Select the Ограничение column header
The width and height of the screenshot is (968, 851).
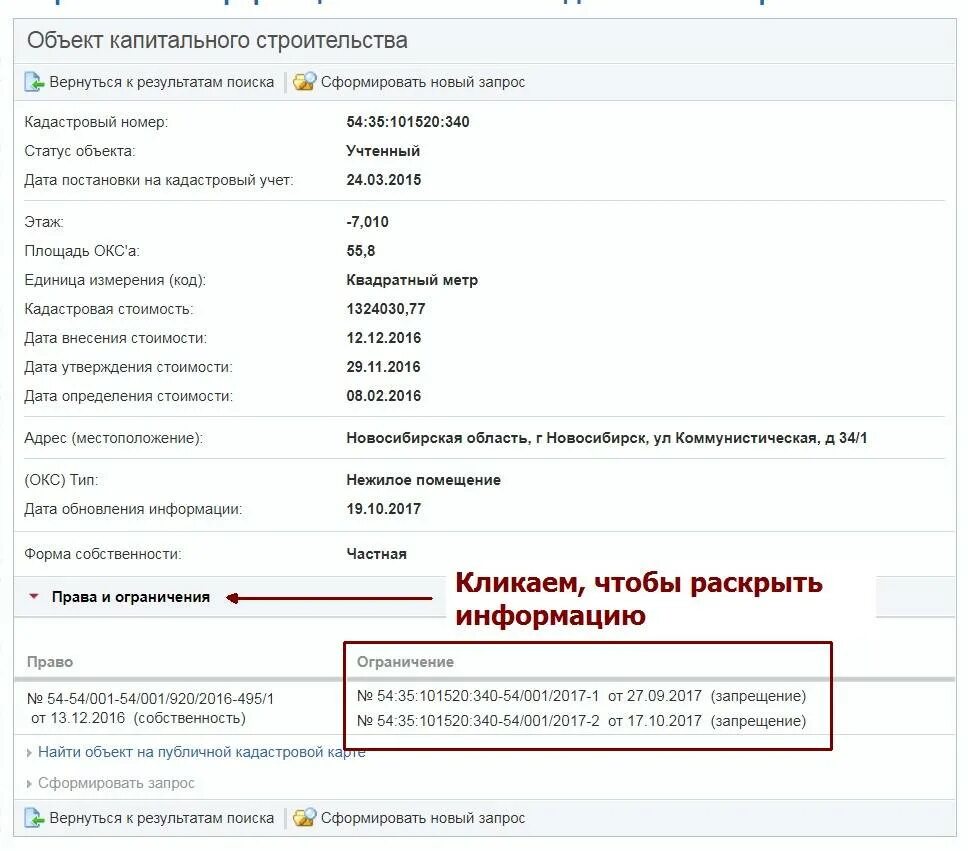(x=405, y=662)
